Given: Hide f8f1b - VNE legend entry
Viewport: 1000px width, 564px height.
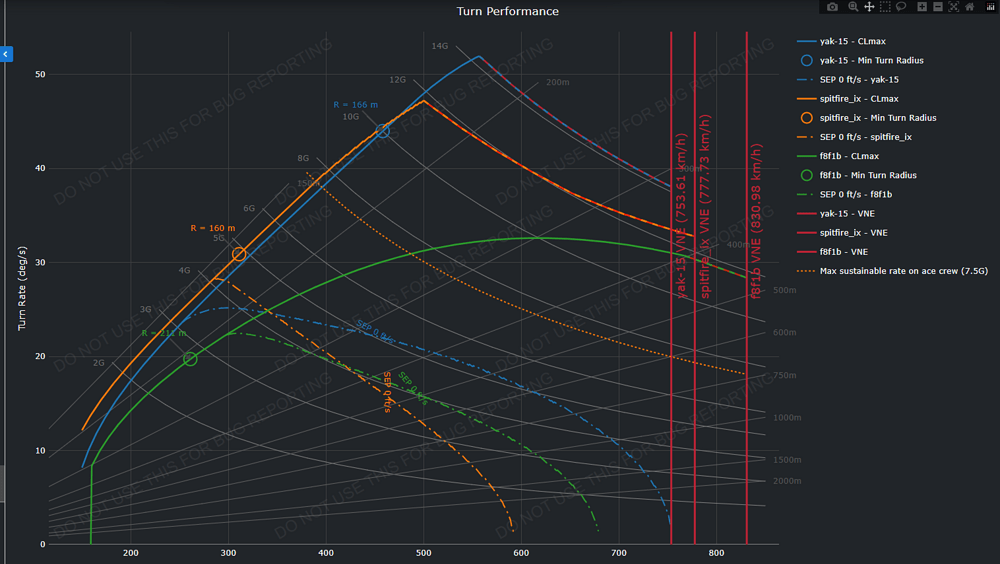Looking at the screenshot, I should 845,252.
